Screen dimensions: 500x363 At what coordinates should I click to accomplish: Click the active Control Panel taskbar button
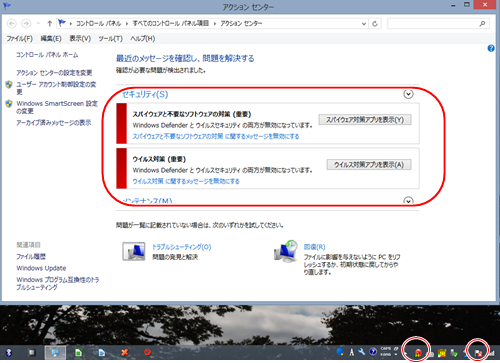click(x=55, y=352)
